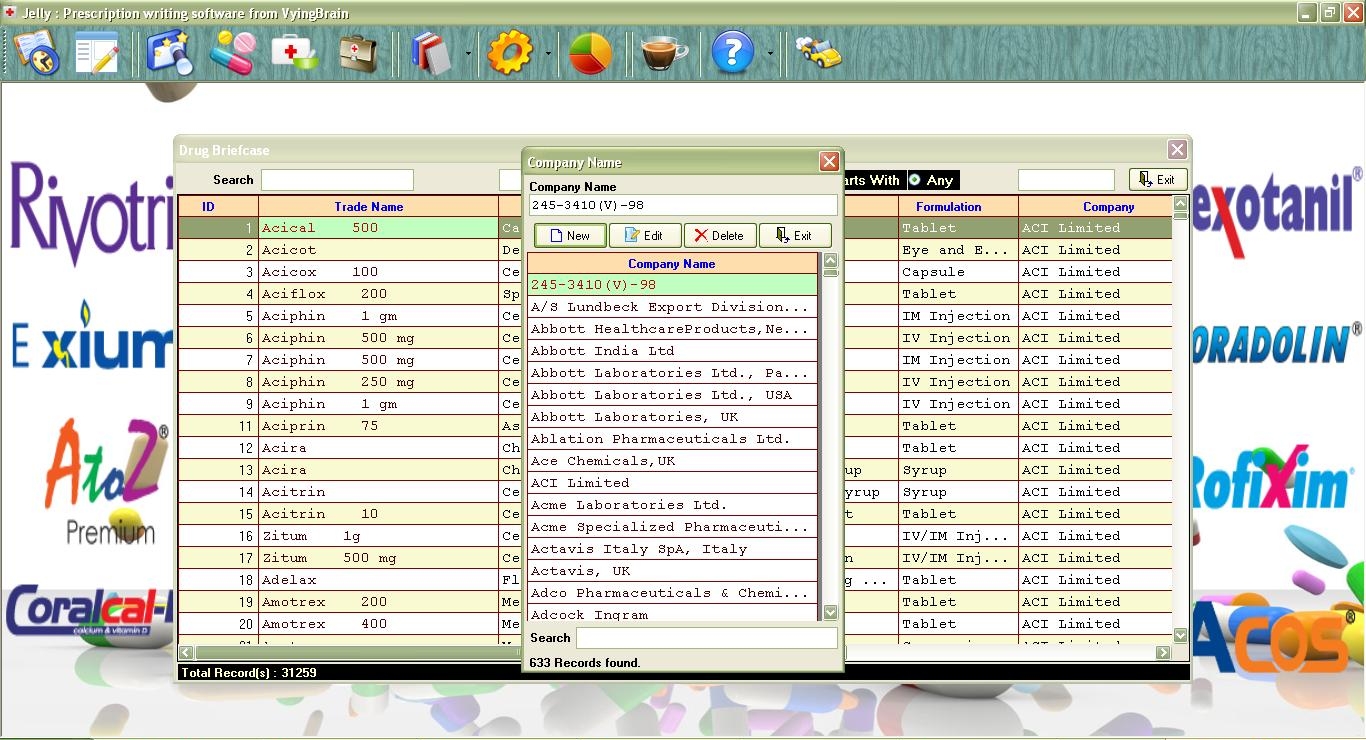Viewport: 1366px width, 740px height.
Task: Select Actavis Italy SpA, Italy row
Action: pos(672,549)
